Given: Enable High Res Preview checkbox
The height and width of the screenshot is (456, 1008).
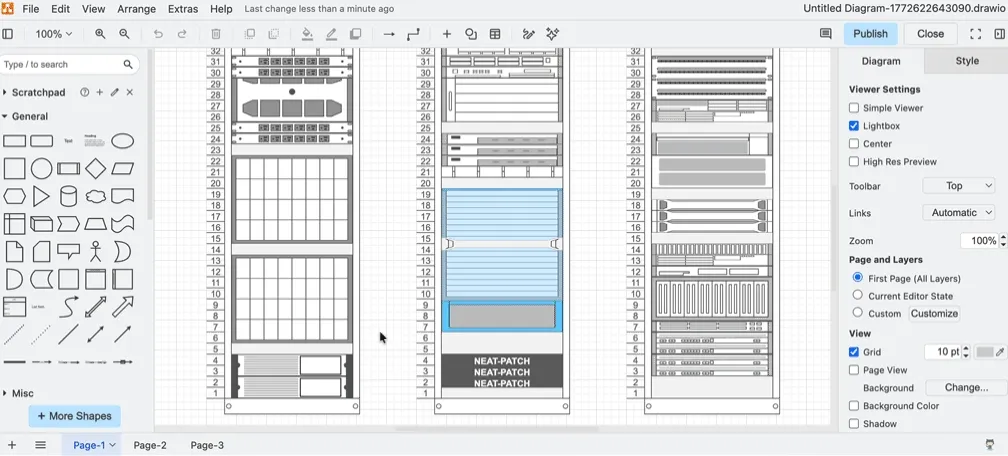Looking at the screenshot, I should 854,162.
